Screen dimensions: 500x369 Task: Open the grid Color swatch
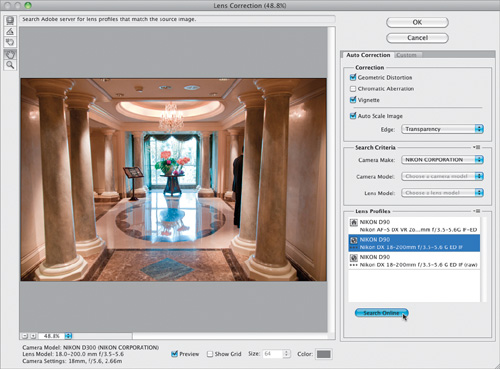point(324,354)
